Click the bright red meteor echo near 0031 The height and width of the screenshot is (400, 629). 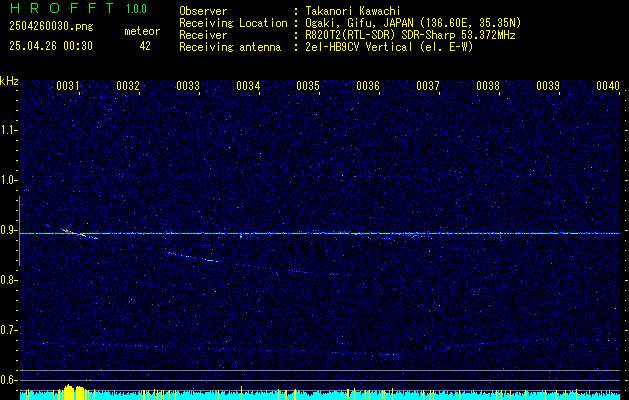click(x=72, y=232)
